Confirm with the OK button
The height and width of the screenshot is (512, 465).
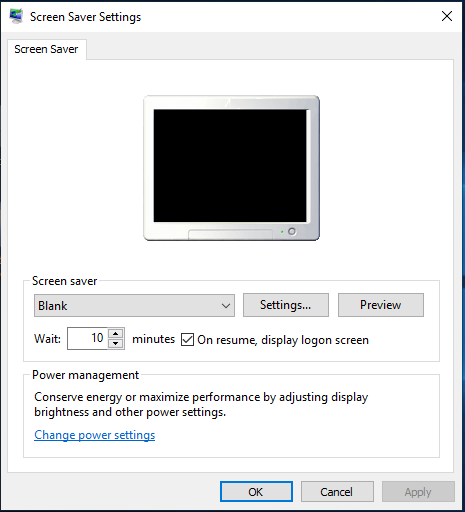(256, 492)
